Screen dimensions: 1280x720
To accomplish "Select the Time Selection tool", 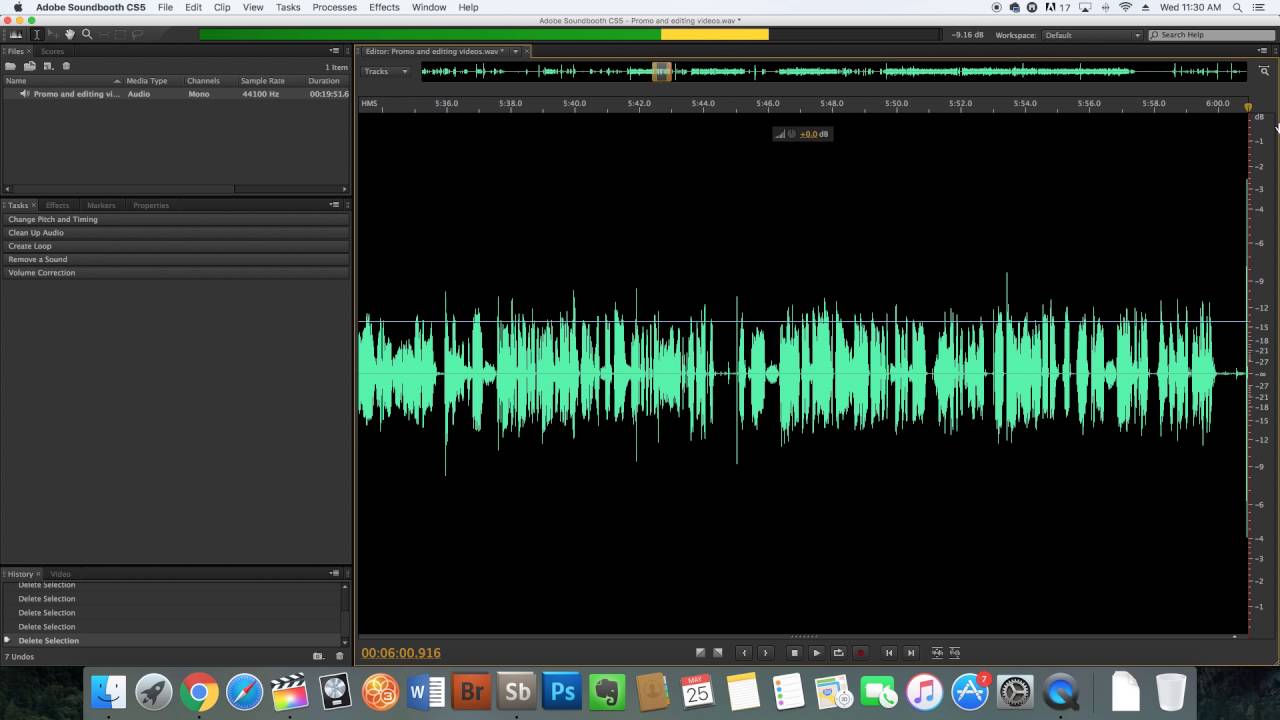I will 36,34.
